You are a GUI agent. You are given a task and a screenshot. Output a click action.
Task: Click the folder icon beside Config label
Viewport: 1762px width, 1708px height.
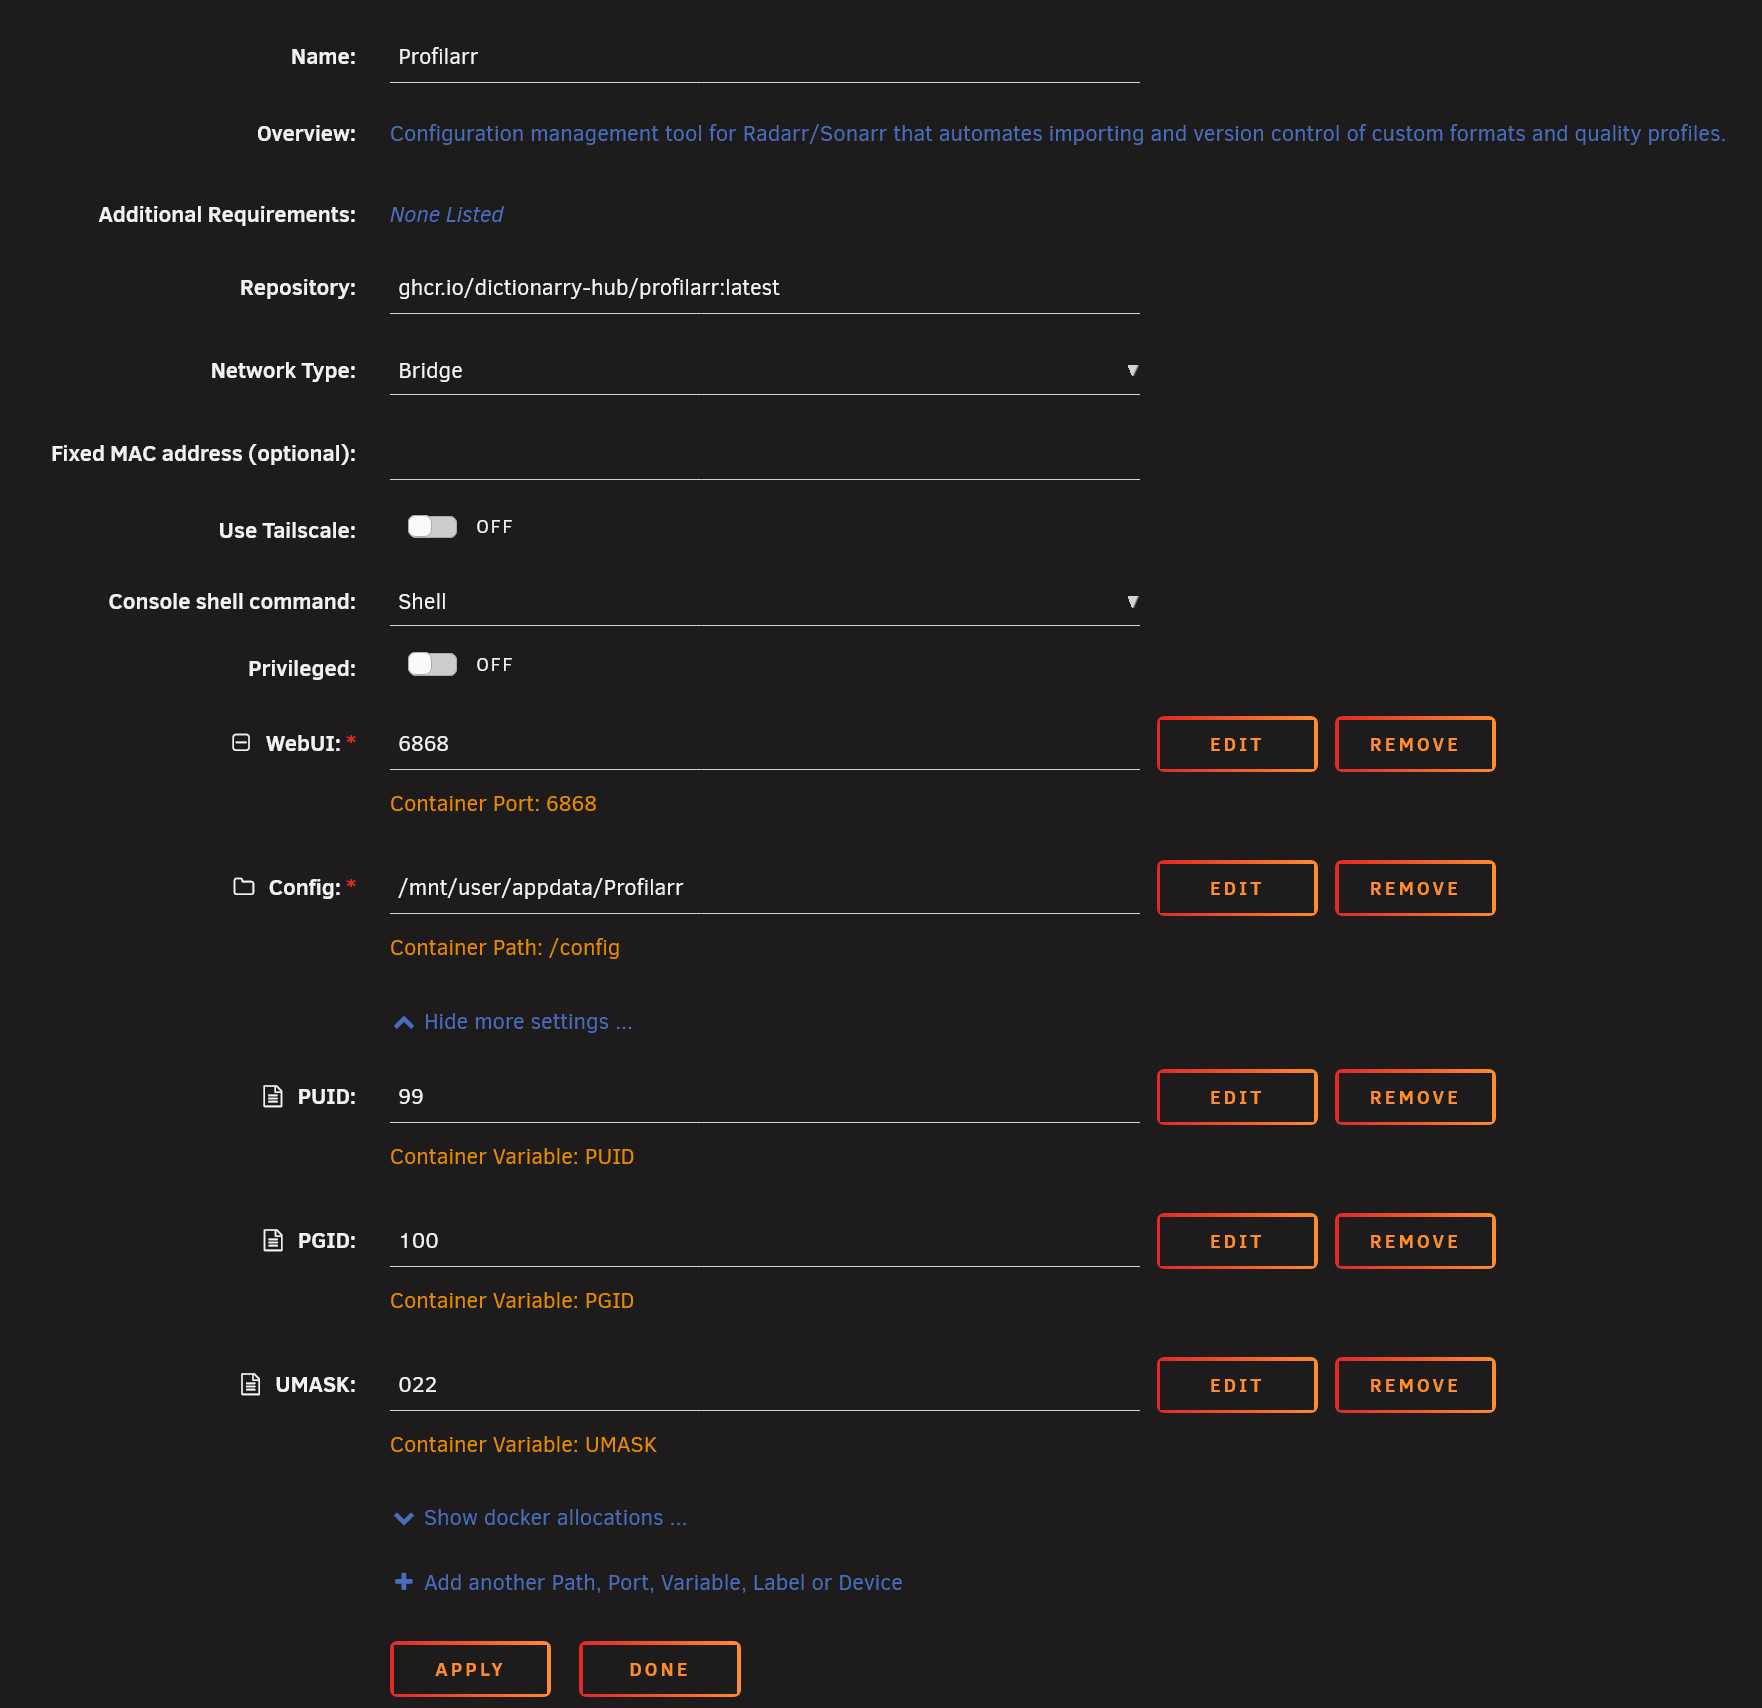(x=244, y=886)
